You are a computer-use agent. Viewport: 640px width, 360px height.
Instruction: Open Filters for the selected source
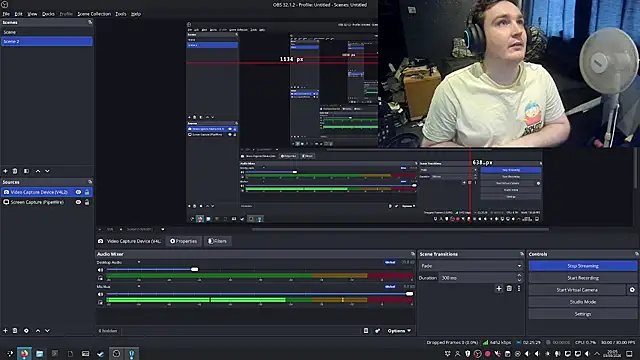click(x=218, y=241)
